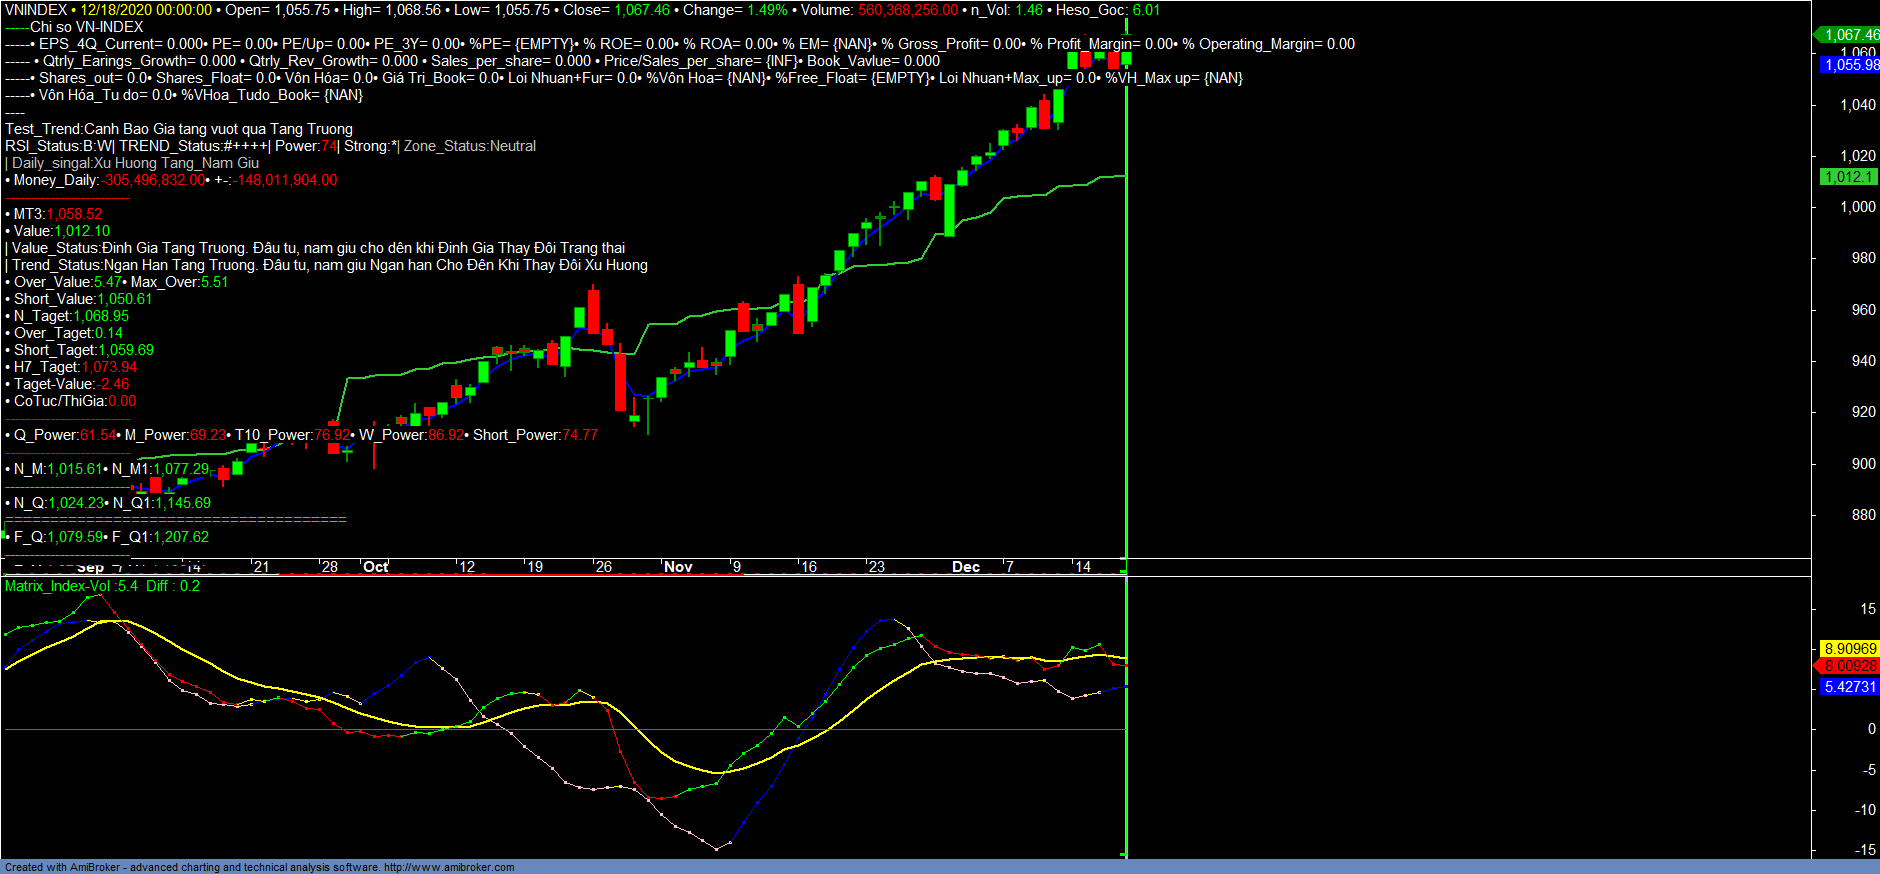Screen dimensions: 1880x874
Task: Click the Oct label on the date axis
Action: pyautogui.click(x=375, y=567)
